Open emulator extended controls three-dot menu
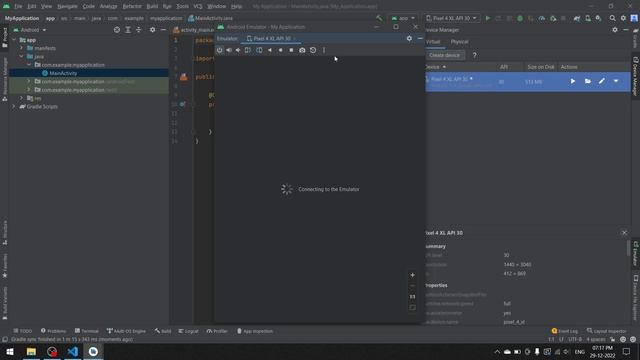 pyautogui.click(x=324, y=50)
